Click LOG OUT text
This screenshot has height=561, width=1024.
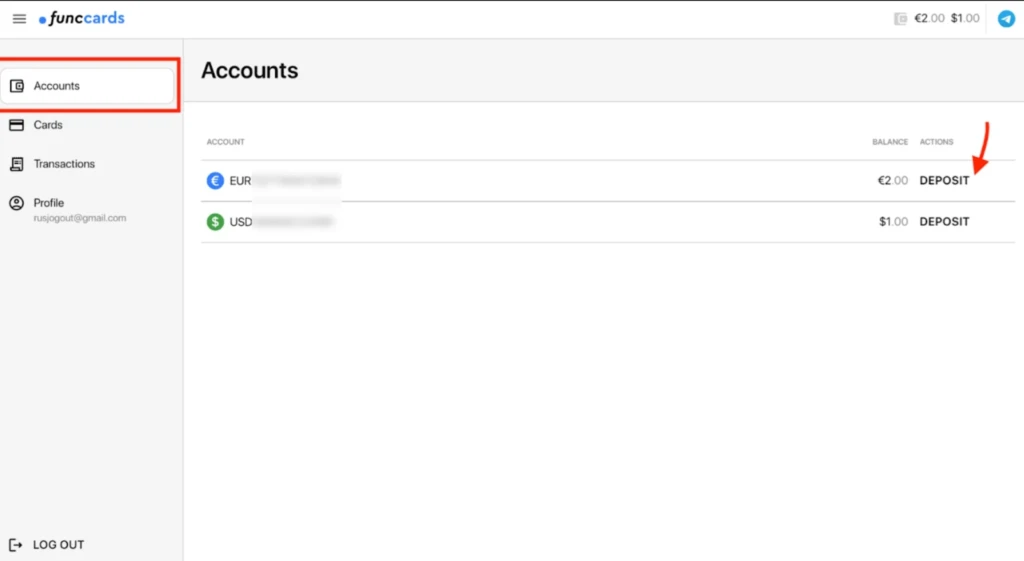(58, 545)
